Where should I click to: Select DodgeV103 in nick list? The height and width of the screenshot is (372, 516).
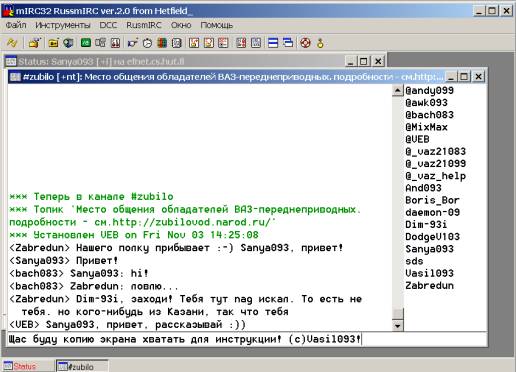(432, 237)
